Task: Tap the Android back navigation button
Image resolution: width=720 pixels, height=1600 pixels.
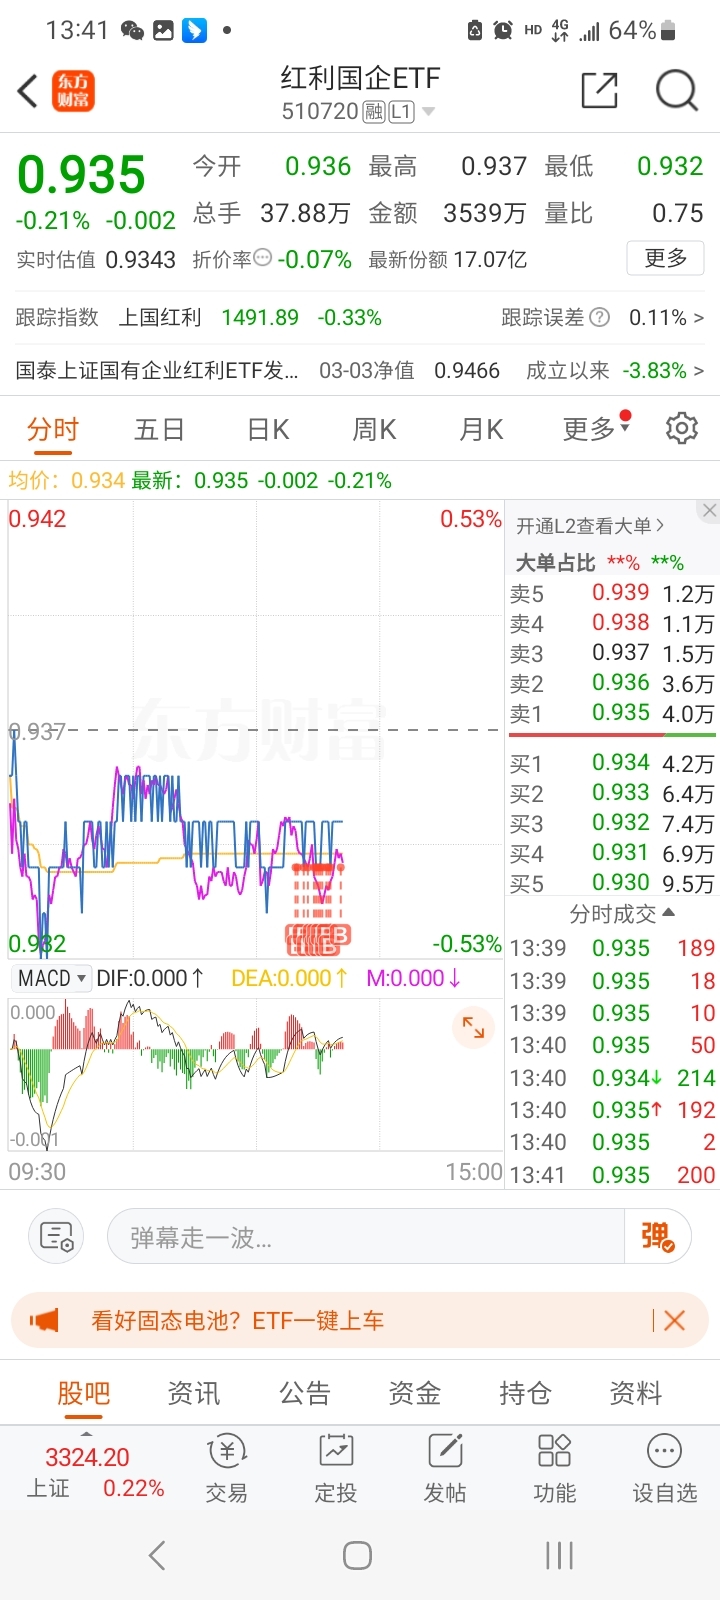Action: [157, 1555]
